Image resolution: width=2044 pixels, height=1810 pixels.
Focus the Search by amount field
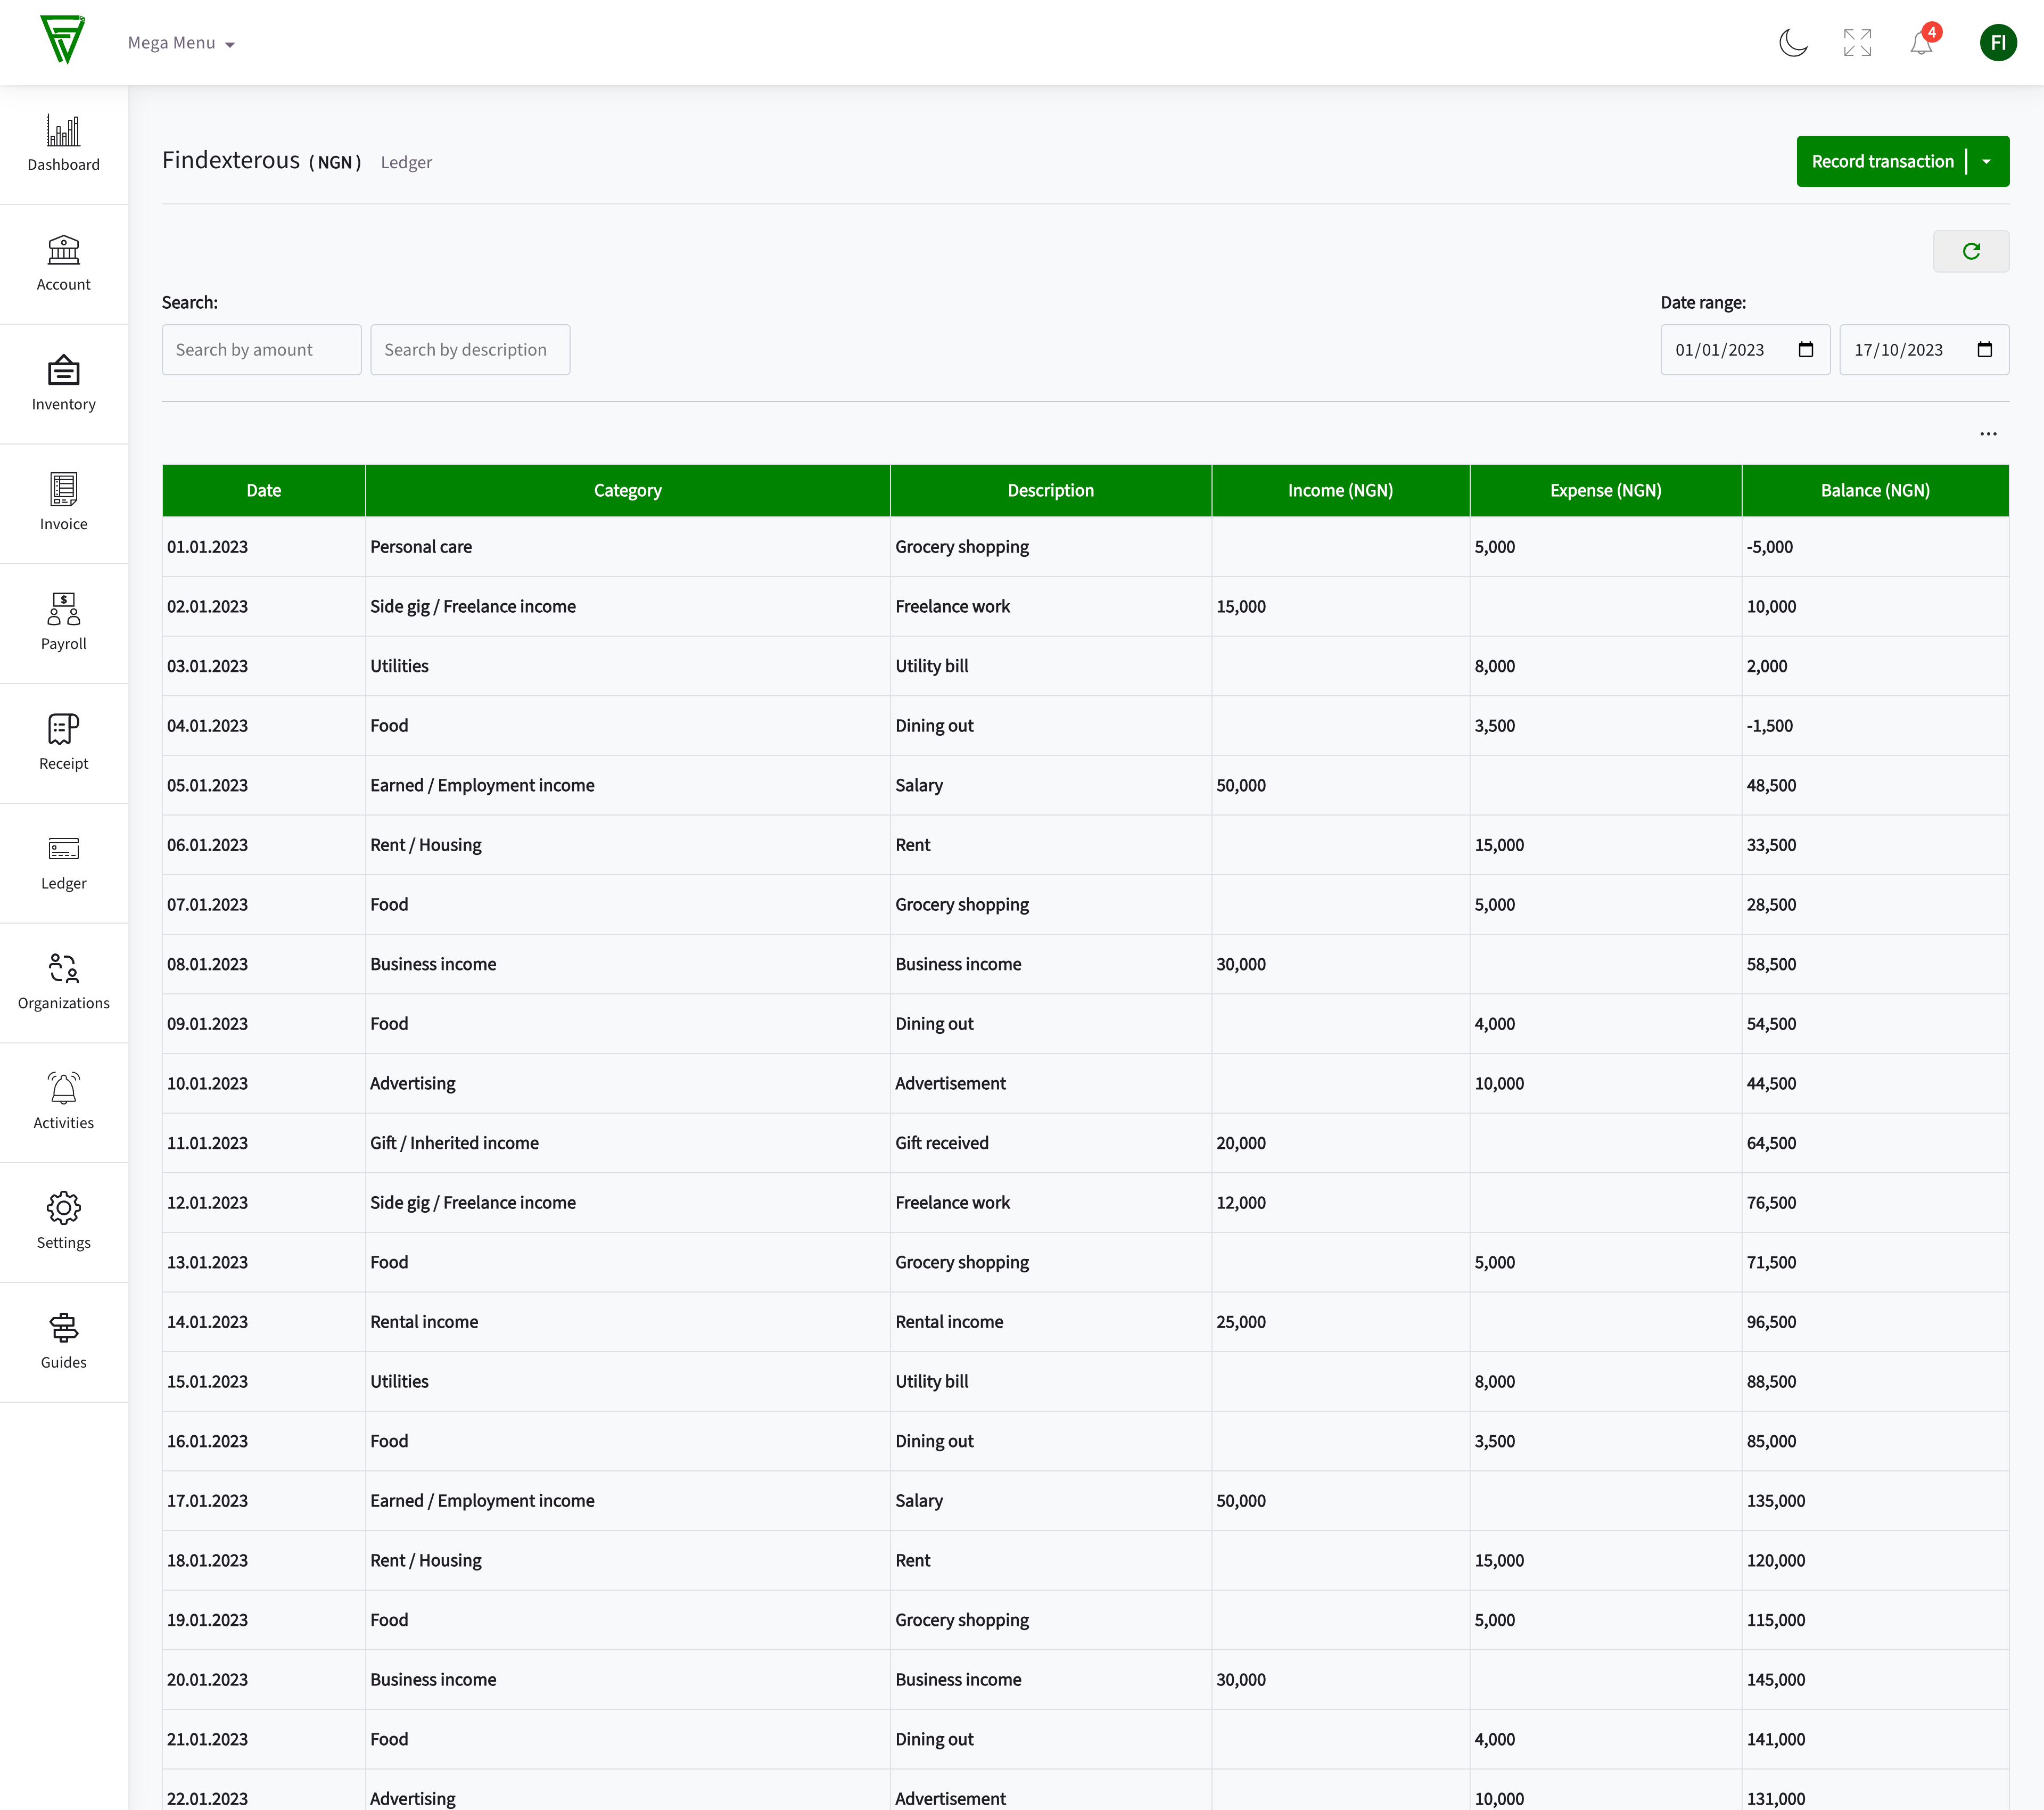tap(261, 349)
